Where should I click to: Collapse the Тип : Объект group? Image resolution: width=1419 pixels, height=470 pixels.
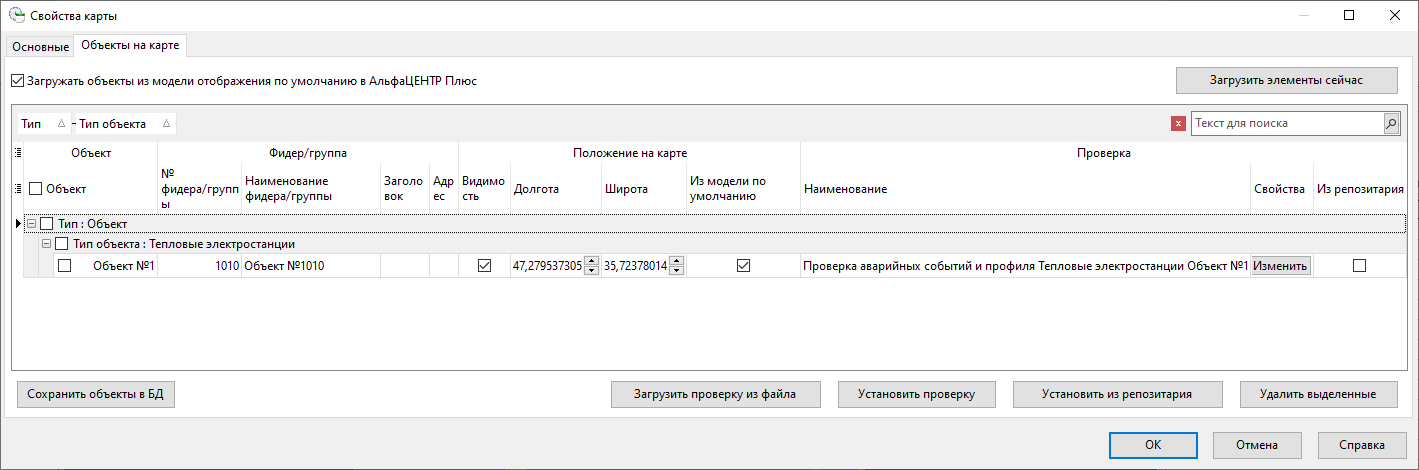pyautogui.click(x=31, y=223)
